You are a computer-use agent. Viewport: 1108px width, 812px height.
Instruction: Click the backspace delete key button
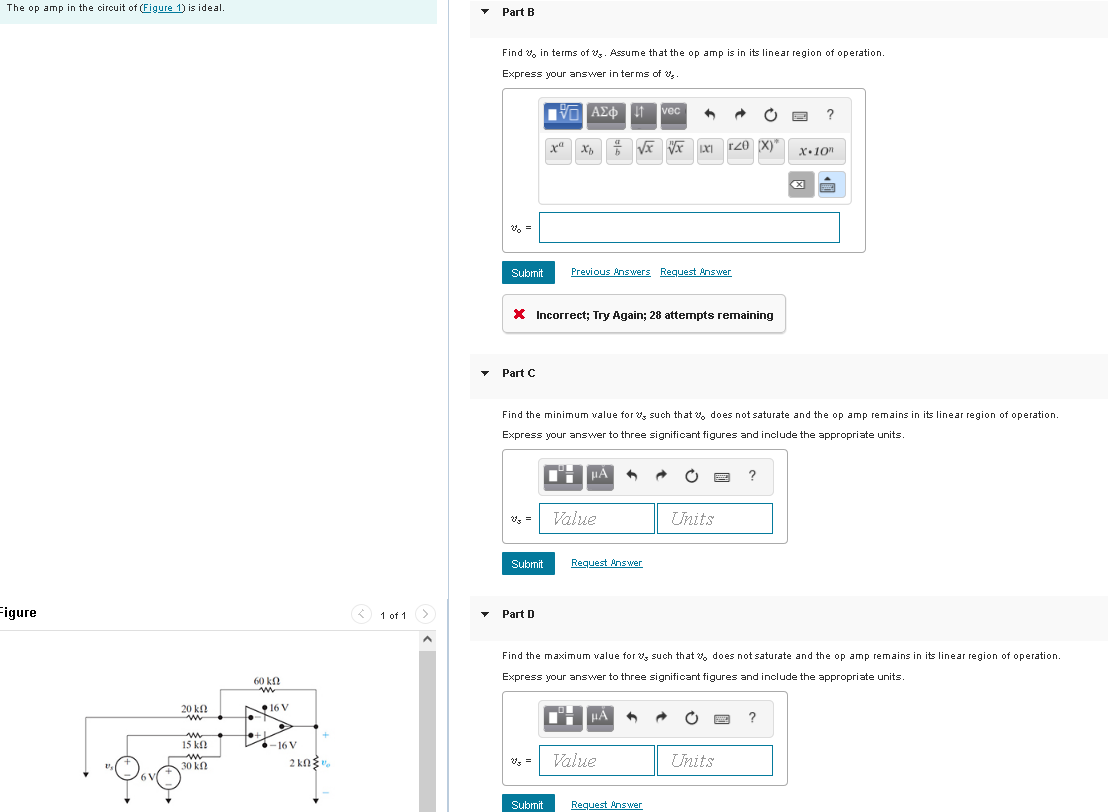[x=801, y=184]
